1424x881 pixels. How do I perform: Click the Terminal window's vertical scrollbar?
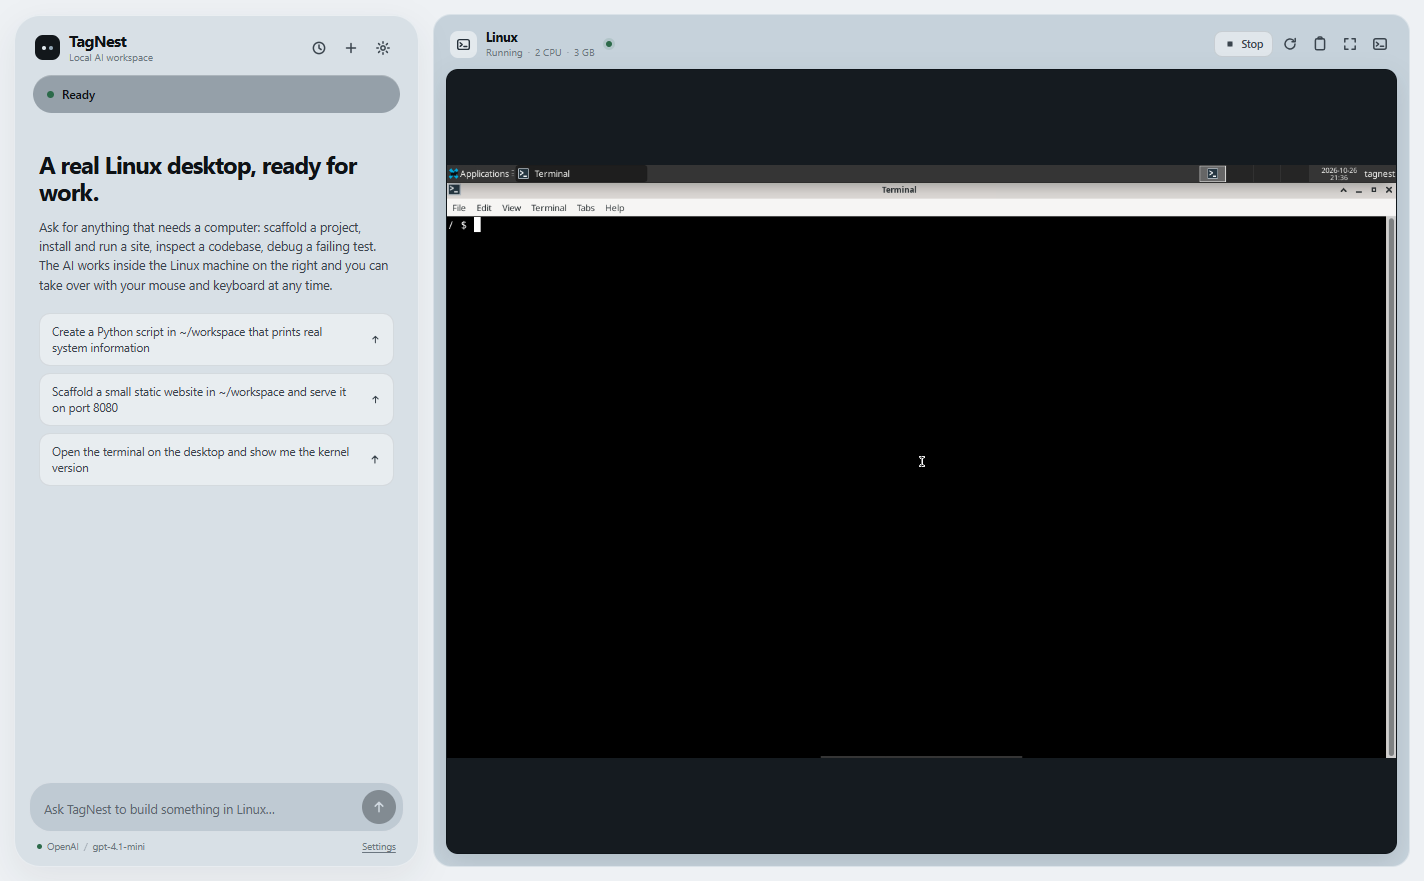1390,487
